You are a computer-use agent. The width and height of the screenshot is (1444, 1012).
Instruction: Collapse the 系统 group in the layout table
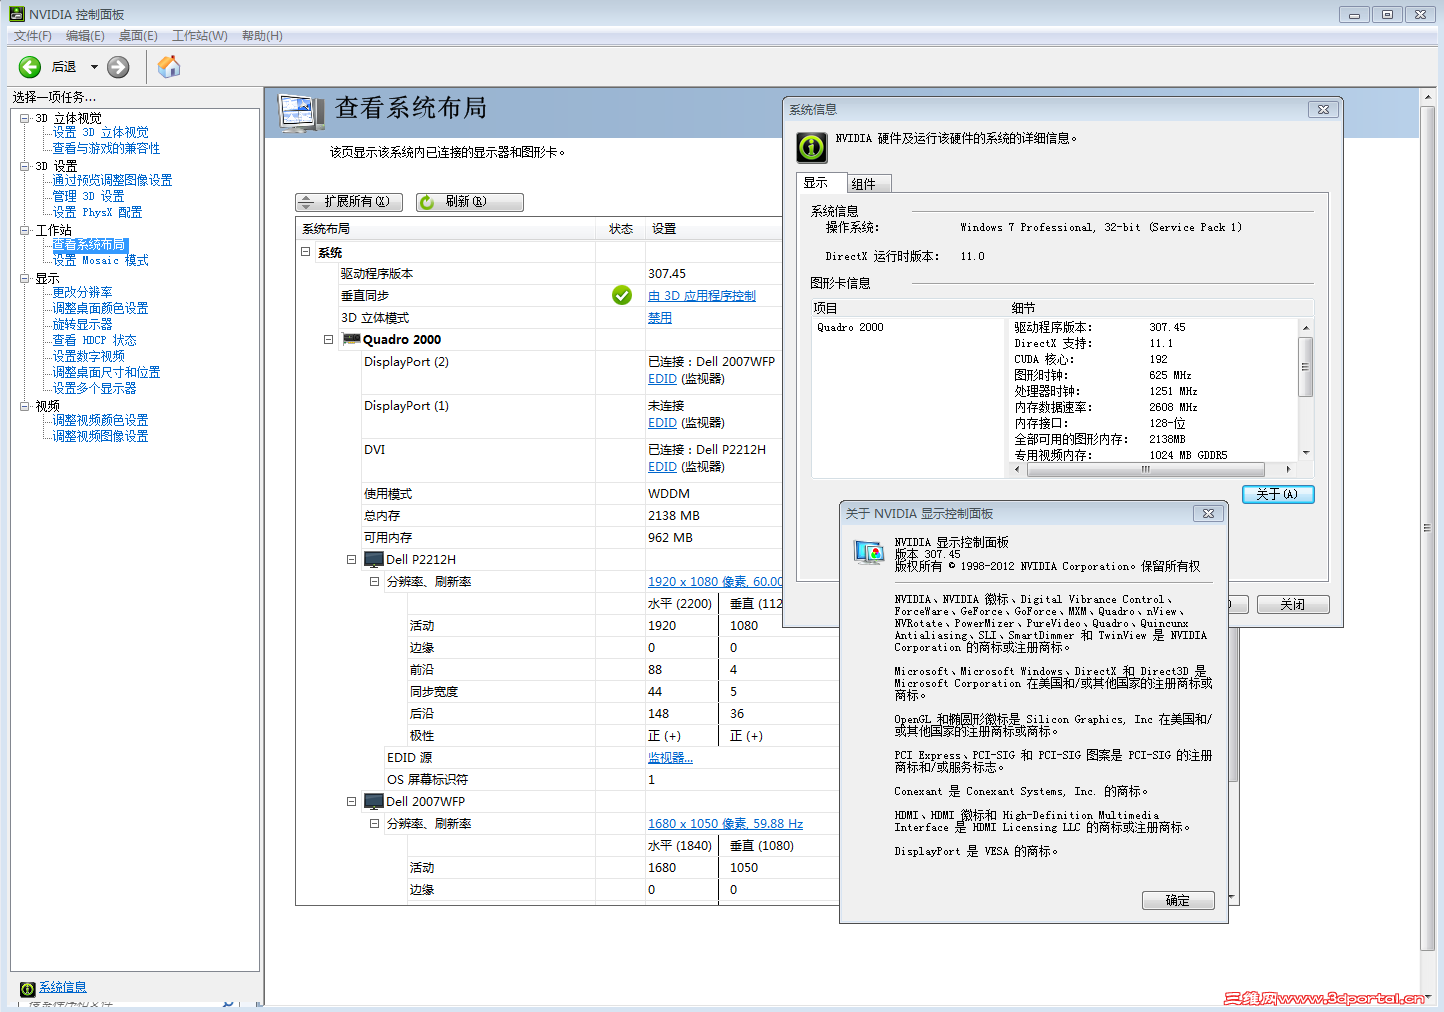(x=306, y=252)
